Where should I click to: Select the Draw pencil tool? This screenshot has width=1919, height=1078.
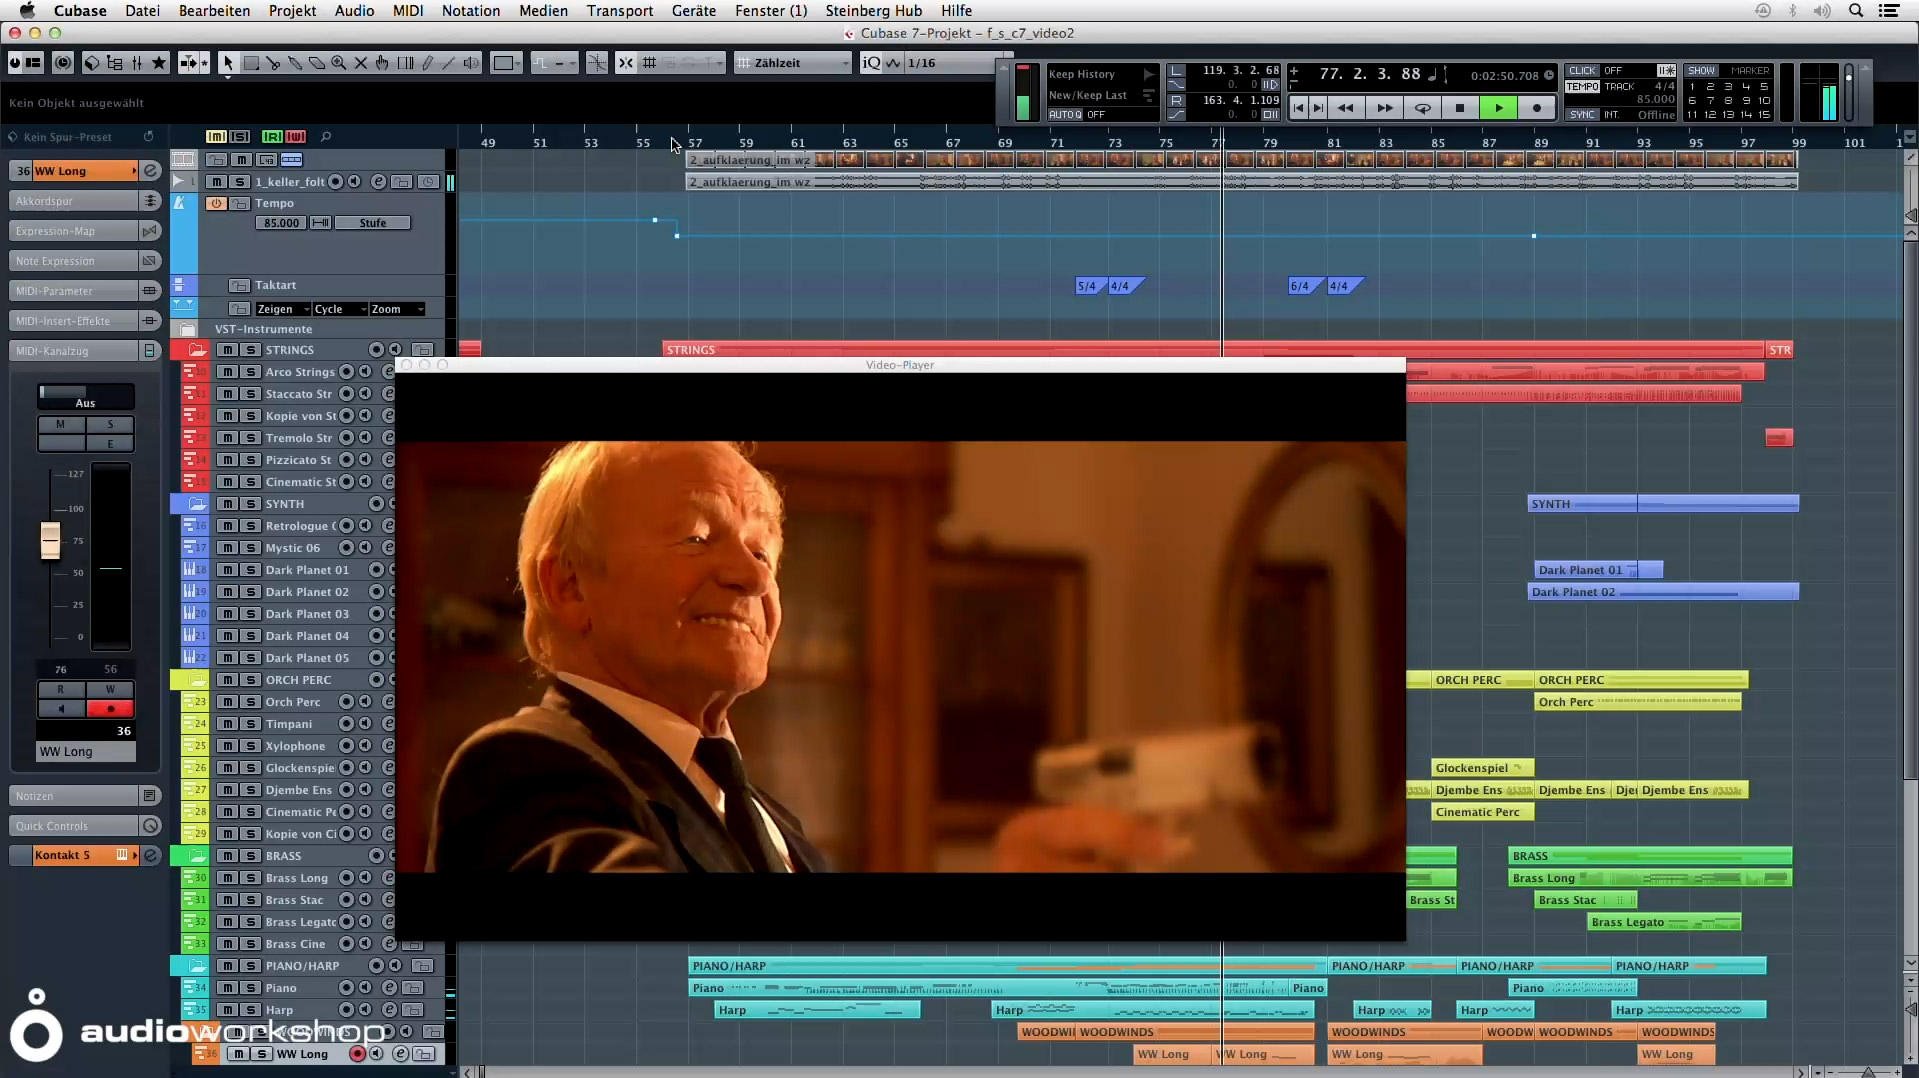427,63
